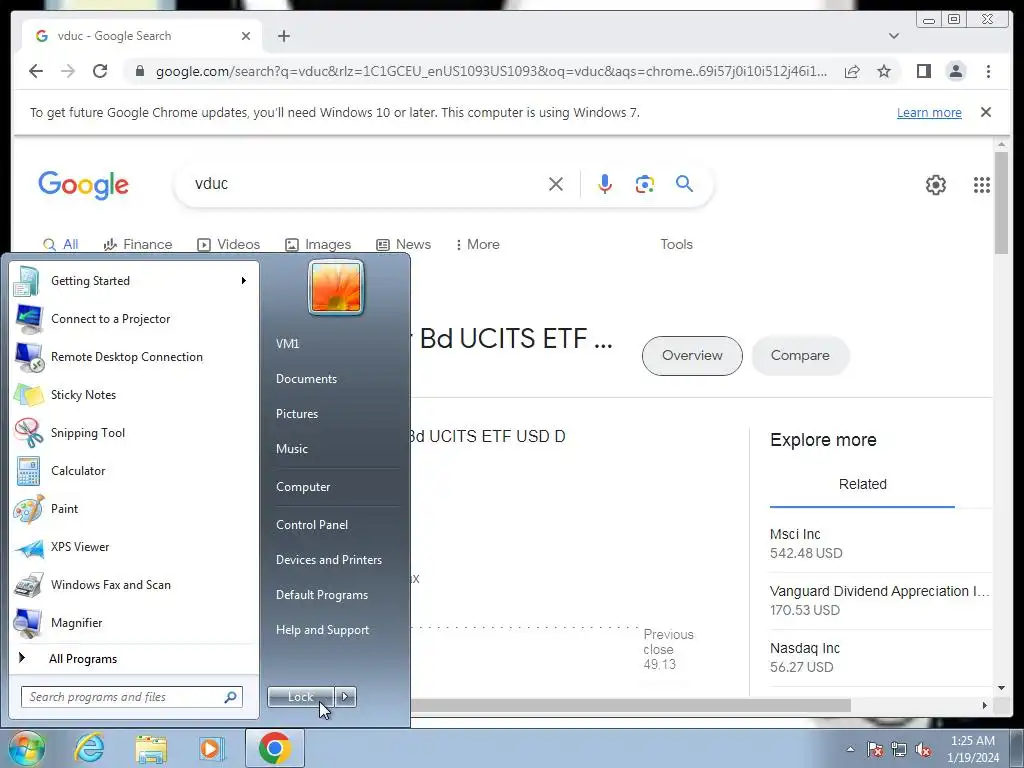
Task: Reload the page with refresh icon
Action: click(100, 71)
